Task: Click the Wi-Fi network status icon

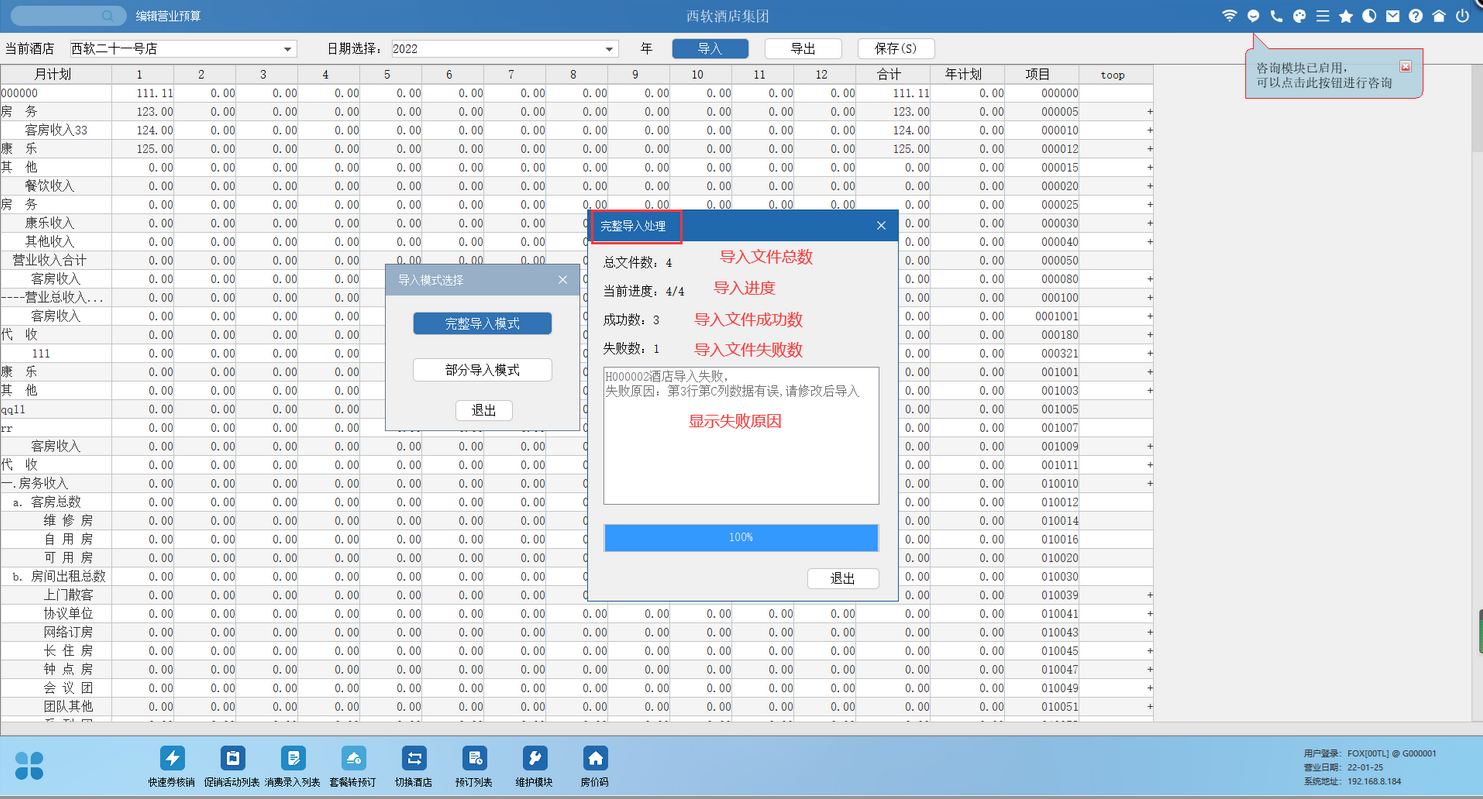Action: tap(1229, 16)
